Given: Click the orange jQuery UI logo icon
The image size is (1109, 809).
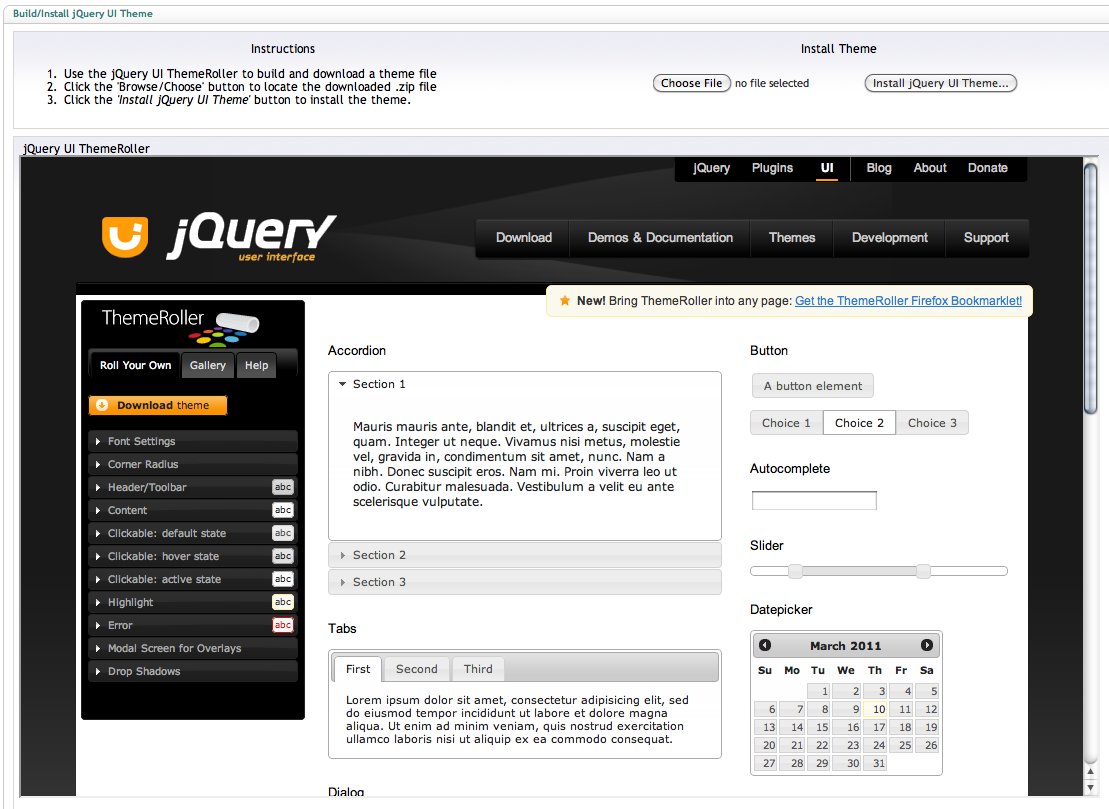Looking at the screenshot, I should (125, 236).
